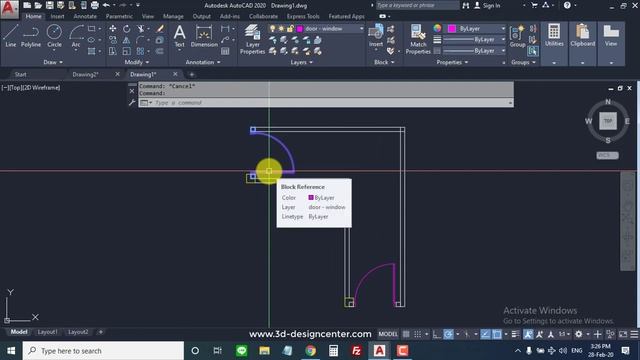This screenshot has width=640, height=360.
Task: Click the Move tool in Modify panel
Action: tap(113, 29)
